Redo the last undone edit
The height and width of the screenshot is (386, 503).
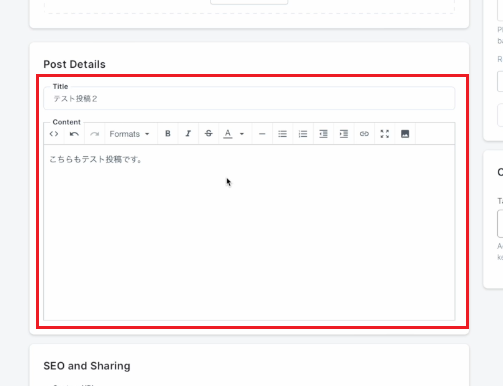click(94, 134)
